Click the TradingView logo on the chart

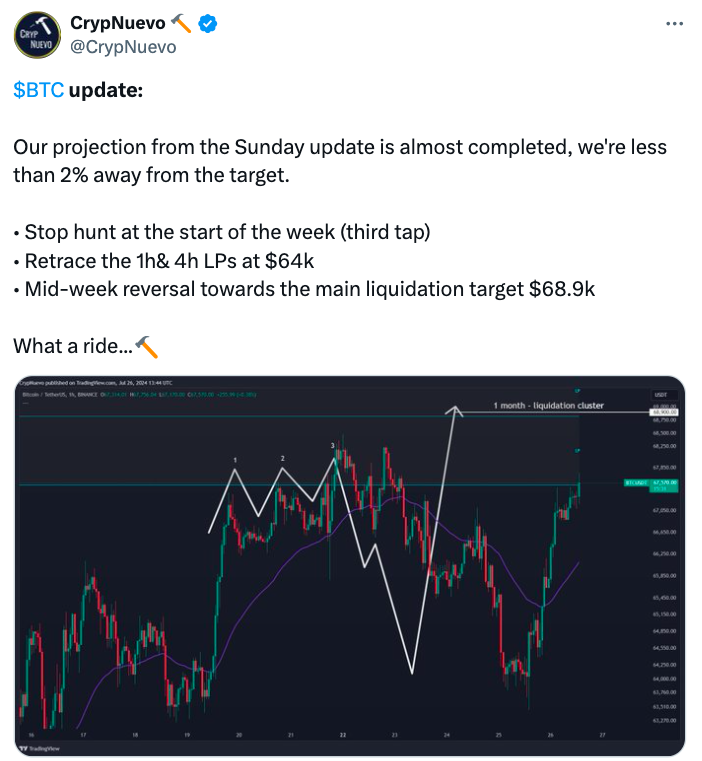click(40, 748)
